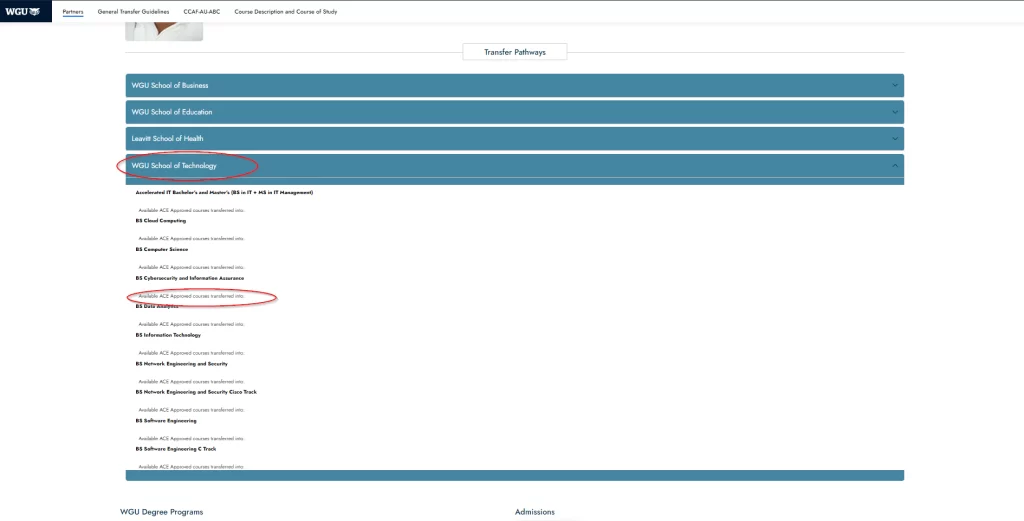The height and width of the screenshot is (521, 1024).
Task: Click the WGU School of Education title
Action: [x=172, y=112]
